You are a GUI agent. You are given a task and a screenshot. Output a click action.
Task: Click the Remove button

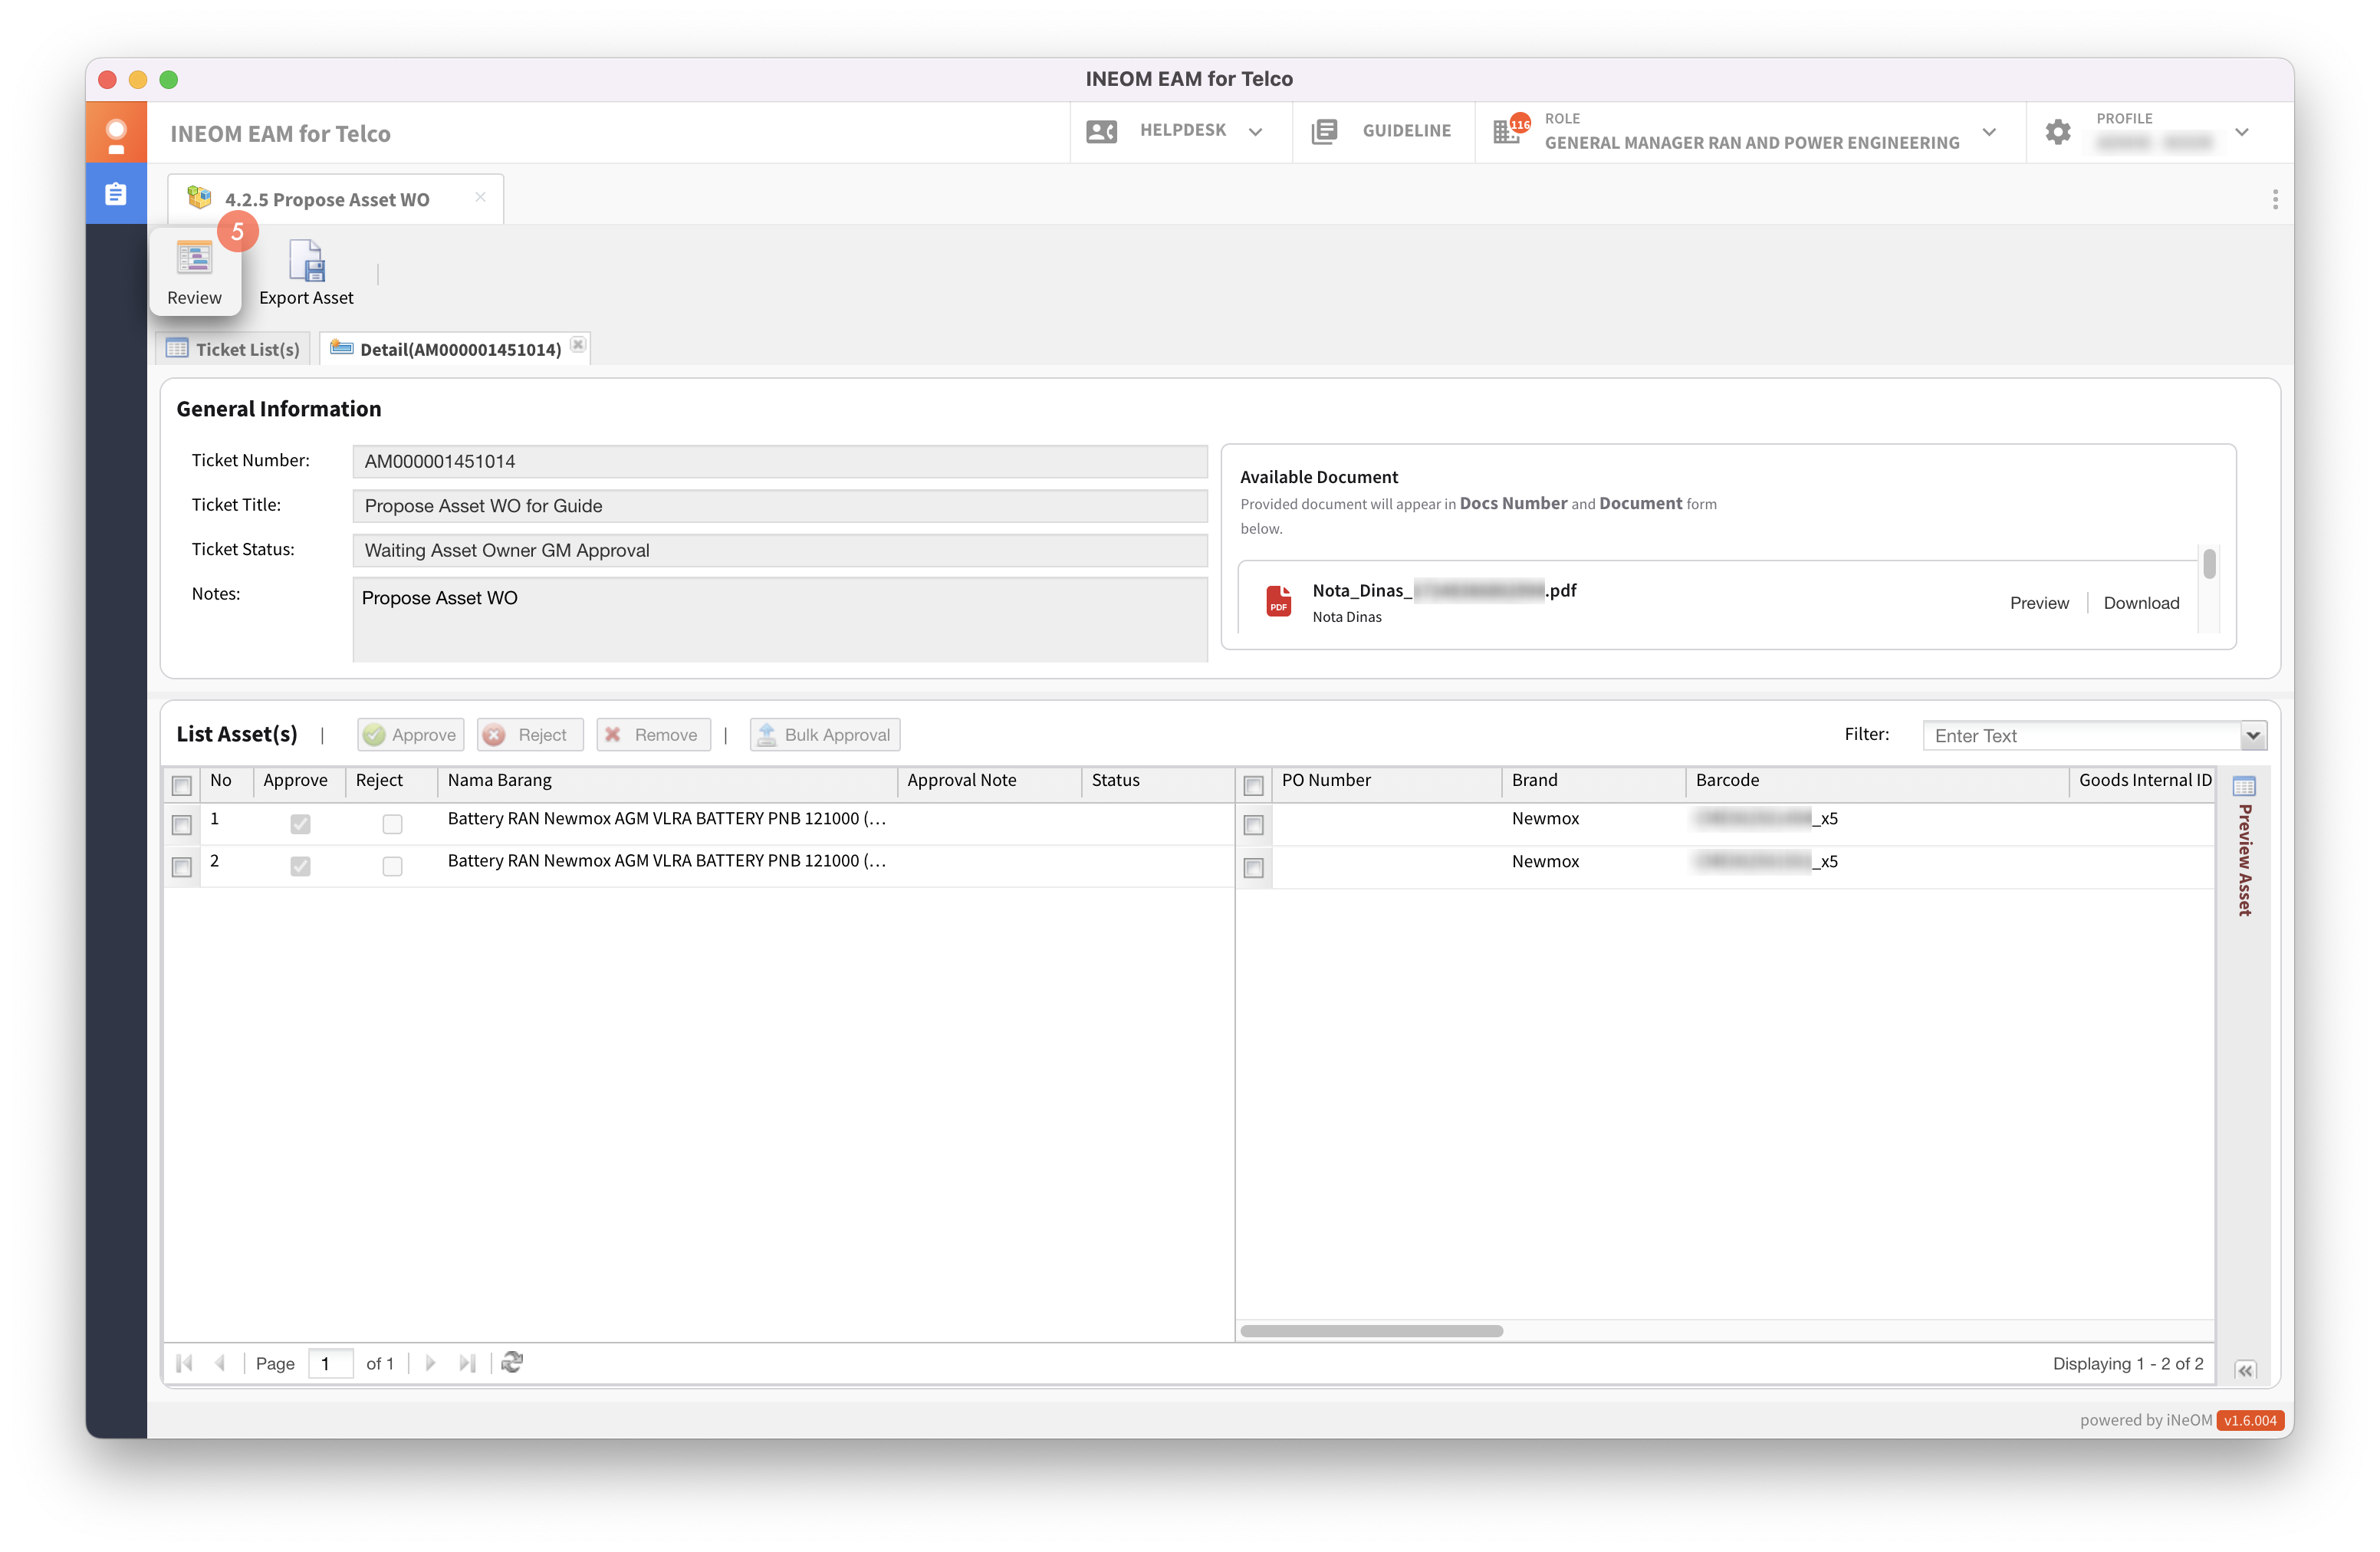coord(653,735)
